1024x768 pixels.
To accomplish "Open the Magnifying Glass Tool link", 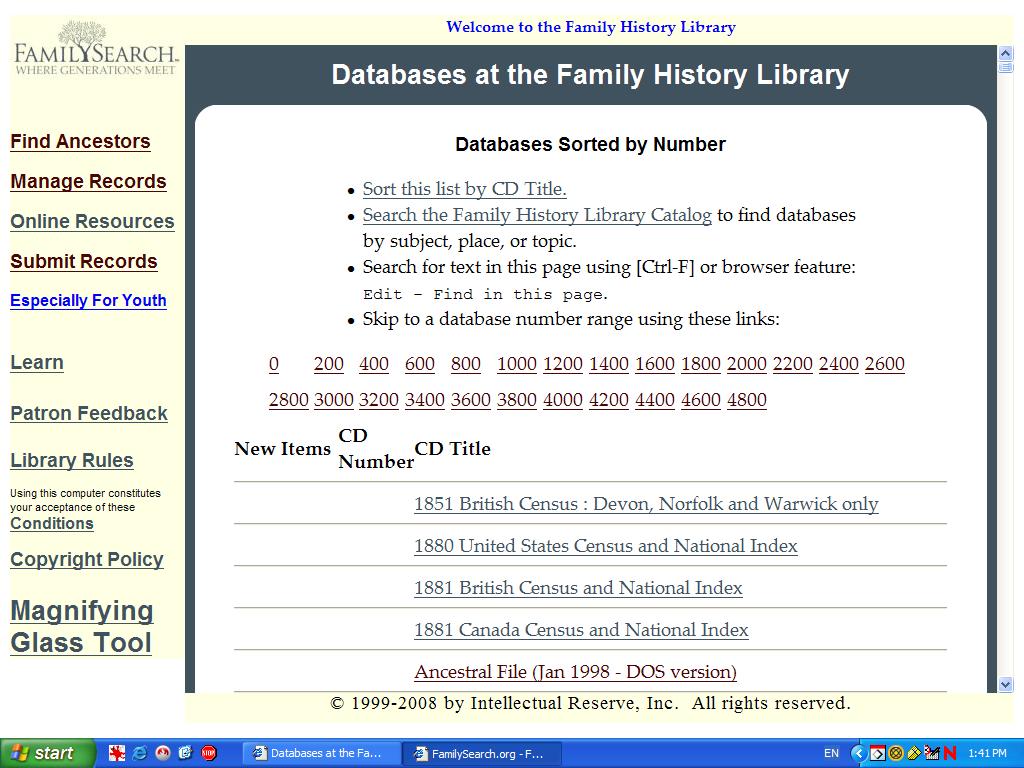I will point(82,626).
